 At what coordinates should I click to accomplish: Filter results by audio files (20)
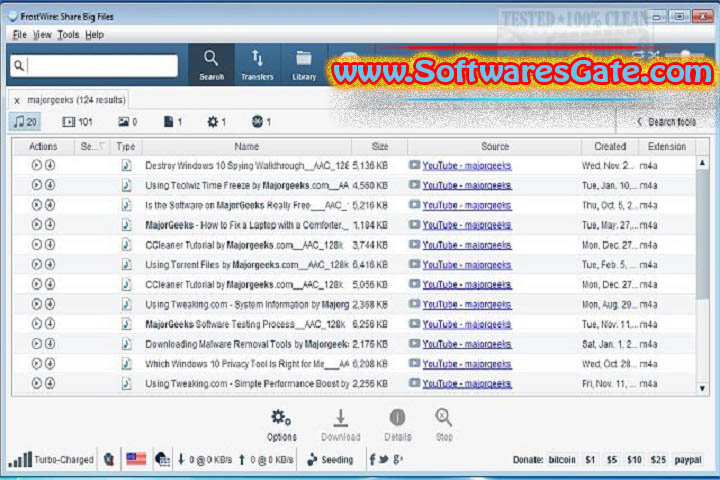(x=25, y=122)
